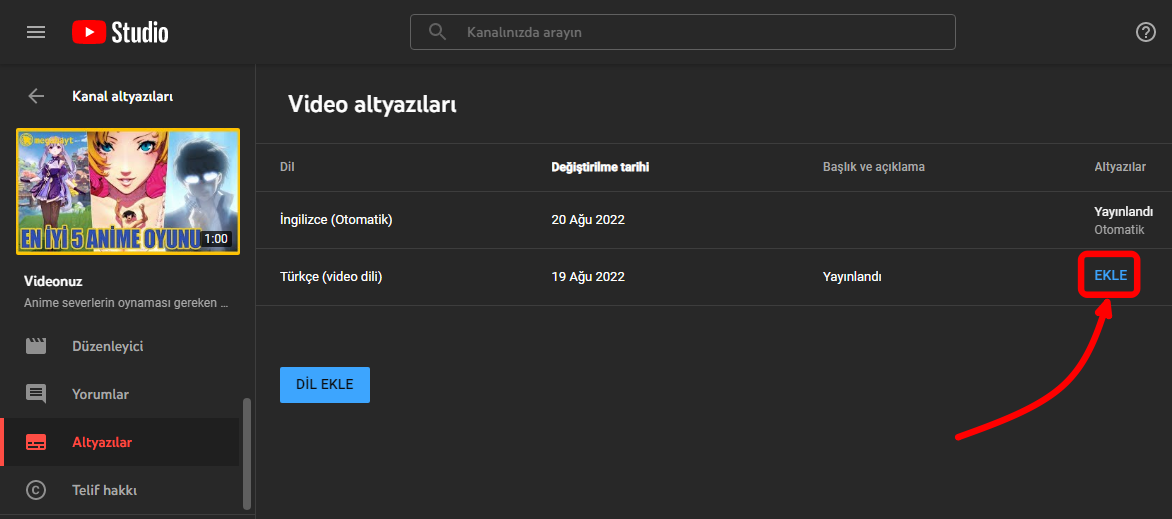Click the Altyazılar subtitles icon
This screenshot has width=1172, height=519.
36,442
